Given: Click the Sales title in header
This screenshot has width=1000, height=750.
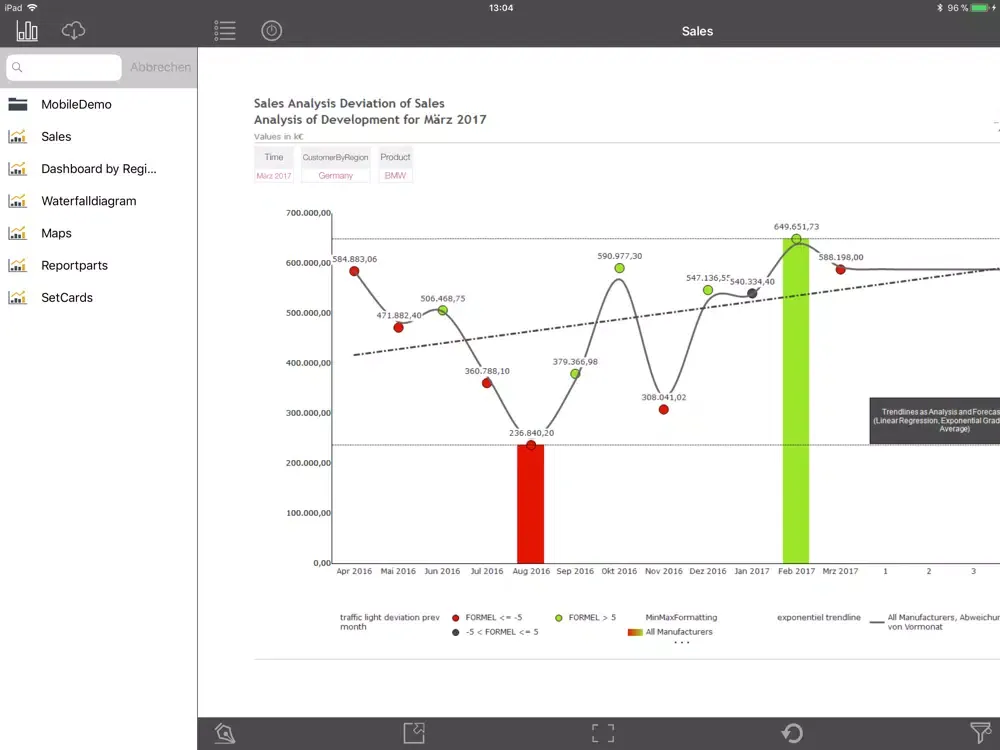Looking at the screenshot, I should (x=697, y=31).
